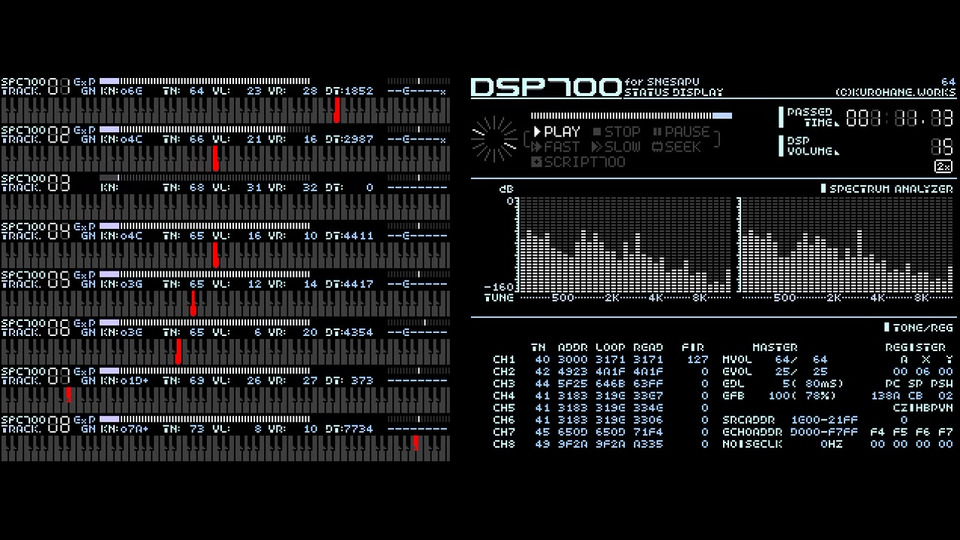Click the KN:o3G note value on DT:4417 track
The width and height of the screenshot is (960, 540).
(121, 284)
